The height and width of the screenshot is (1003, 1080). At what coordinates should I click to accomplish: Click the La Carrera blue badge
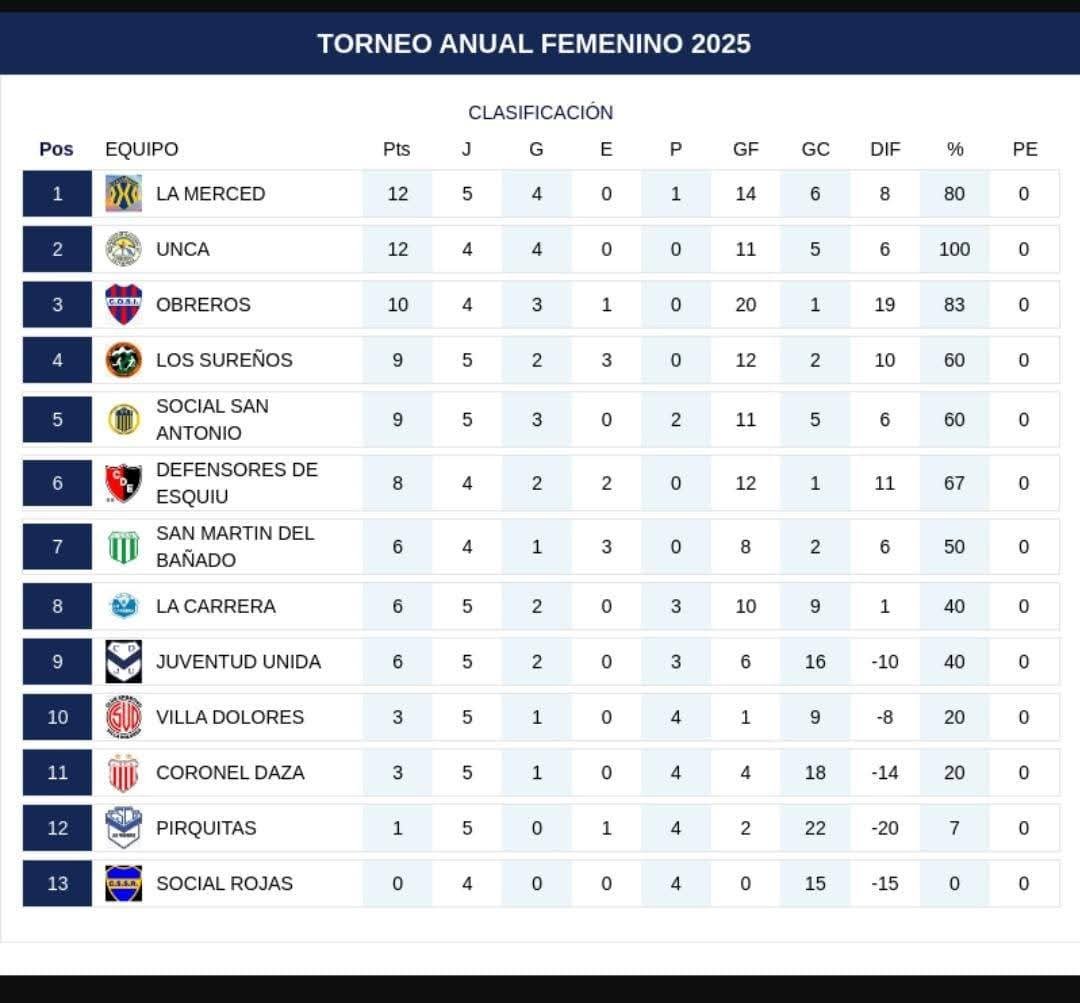(x=124, y=606)
